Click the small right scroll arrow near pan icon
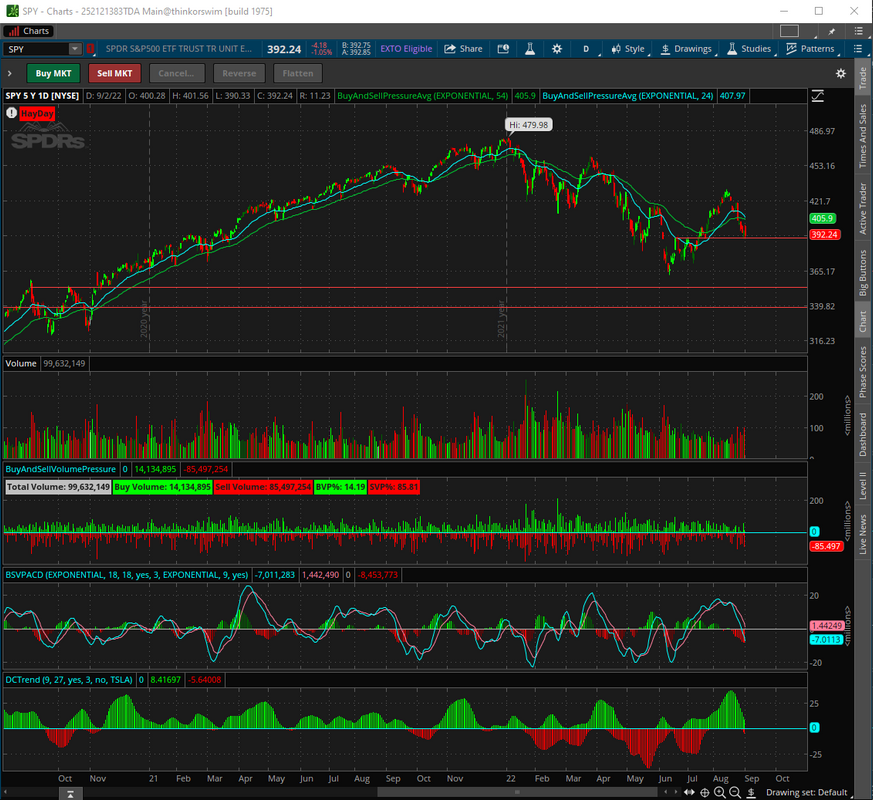 pyautogui.click(x=676, y=792)
